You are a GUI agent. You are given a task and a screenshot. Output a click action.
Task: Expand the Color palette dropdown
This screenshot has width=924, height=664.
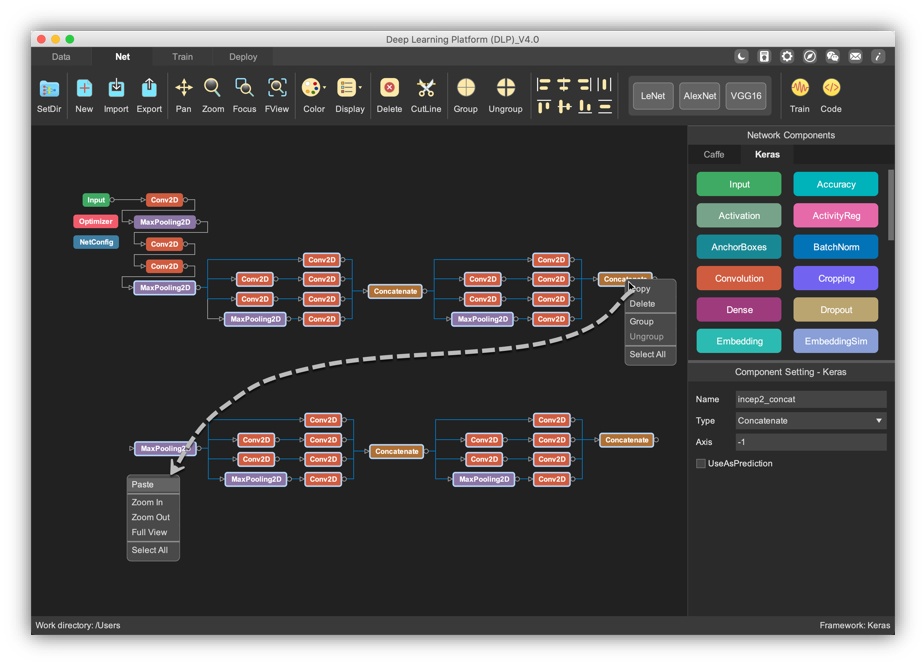tap(313, 89)
